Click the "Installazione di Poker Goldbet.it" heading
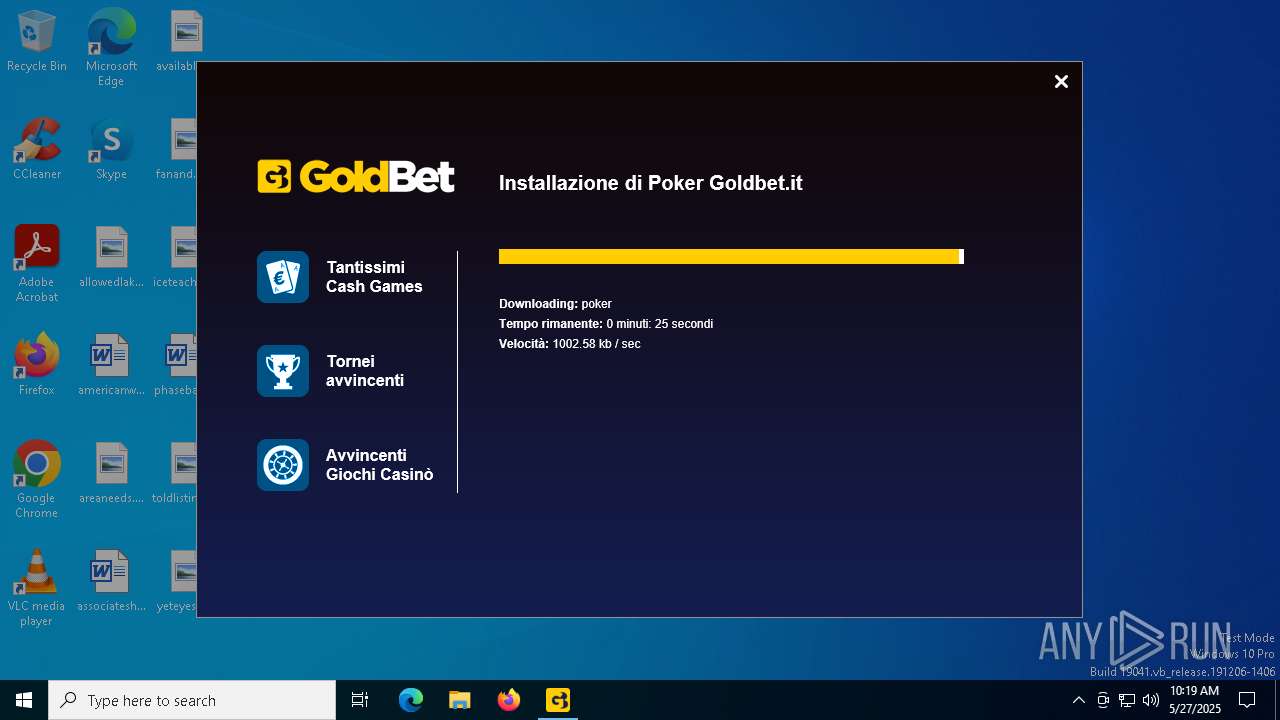Screen dimensions: 1280x720 651,183
